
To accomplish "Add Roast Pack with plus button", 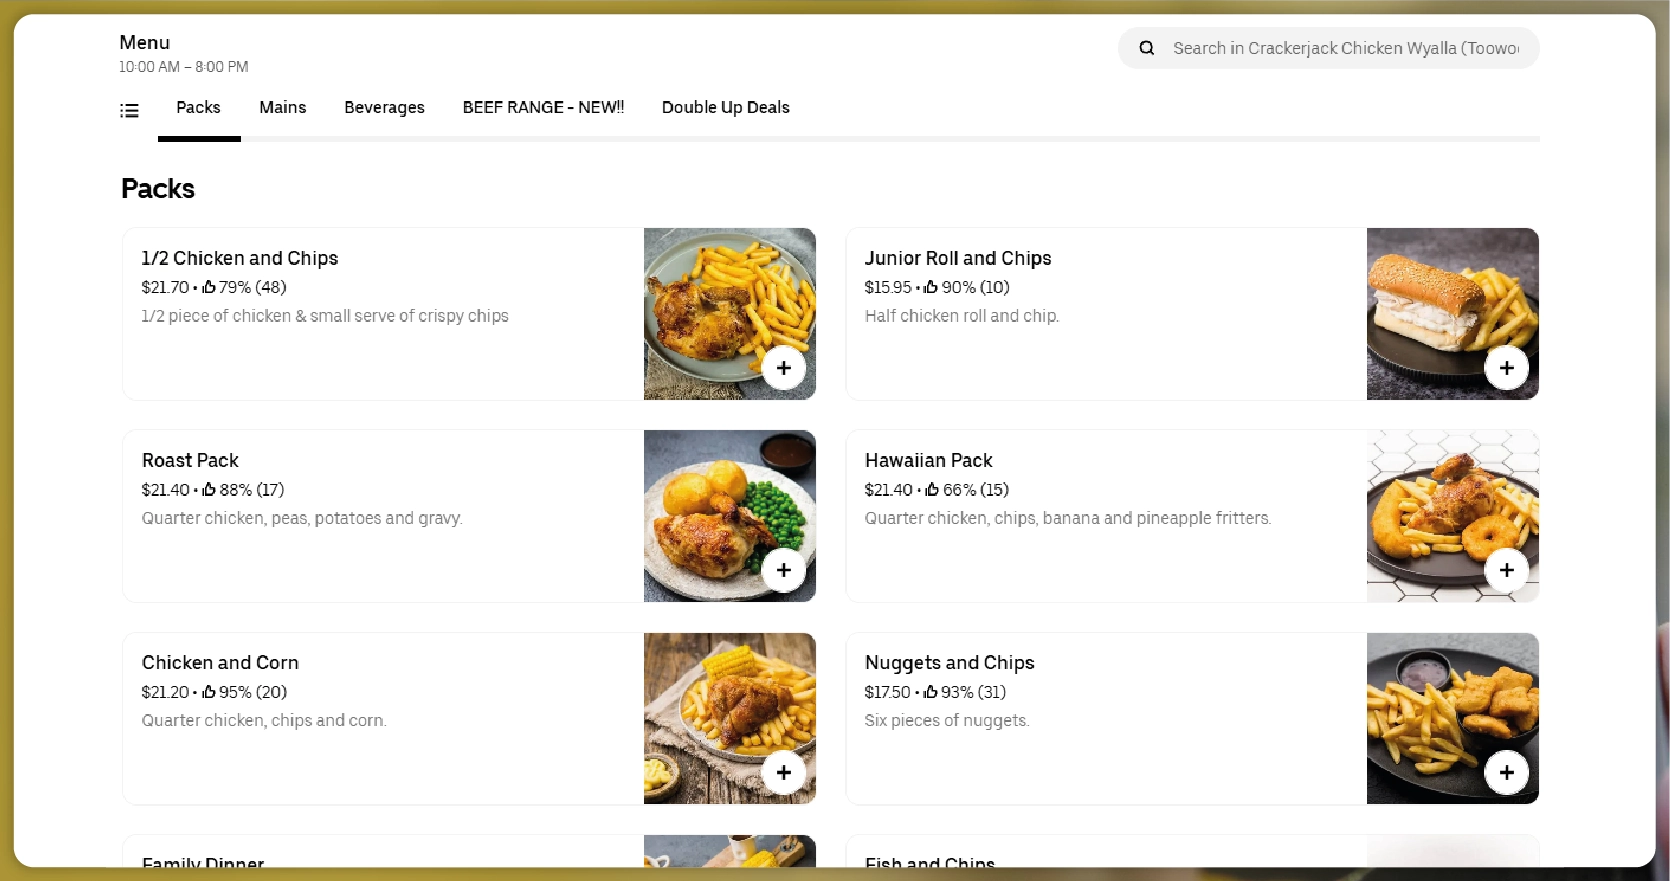I will [784, 570].
